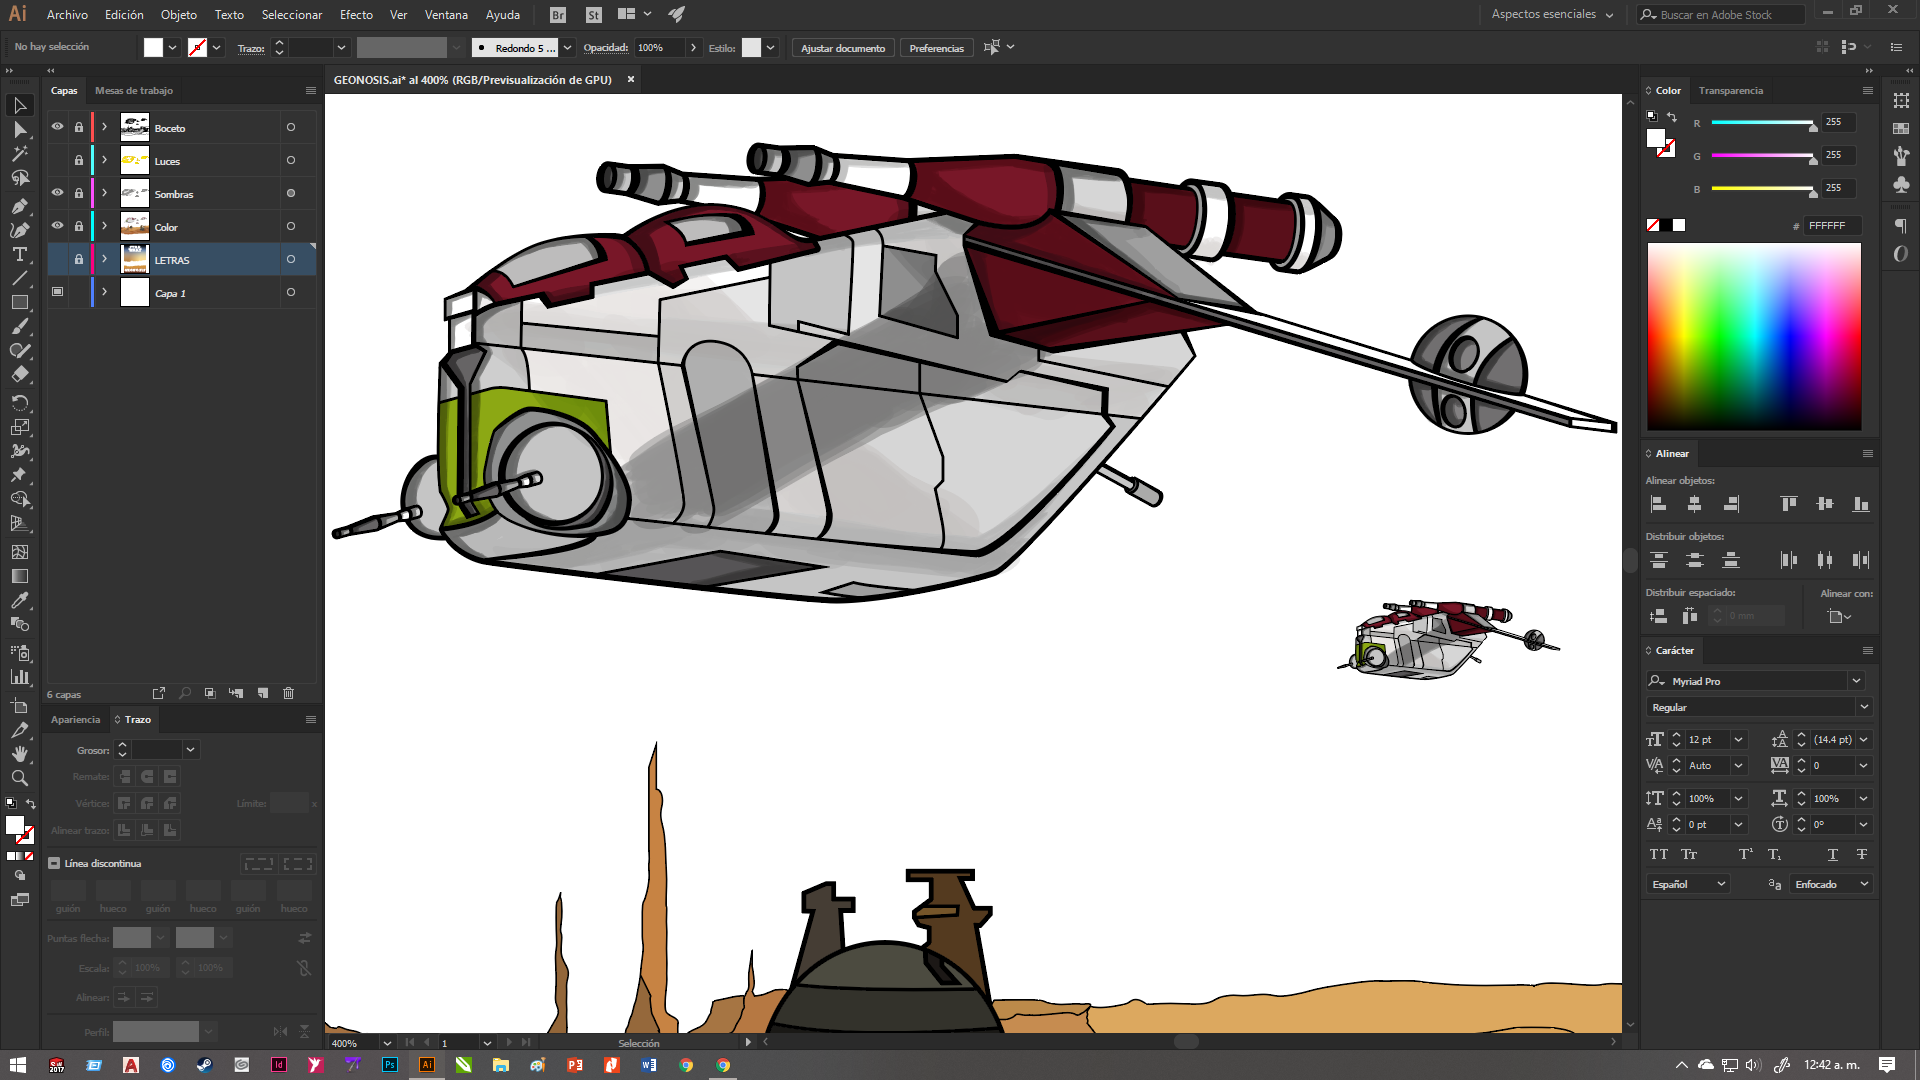This screenshot has height=1080, width=1920.
Task: Click the RGB color spectrum picker
Action: [1754, 337]
